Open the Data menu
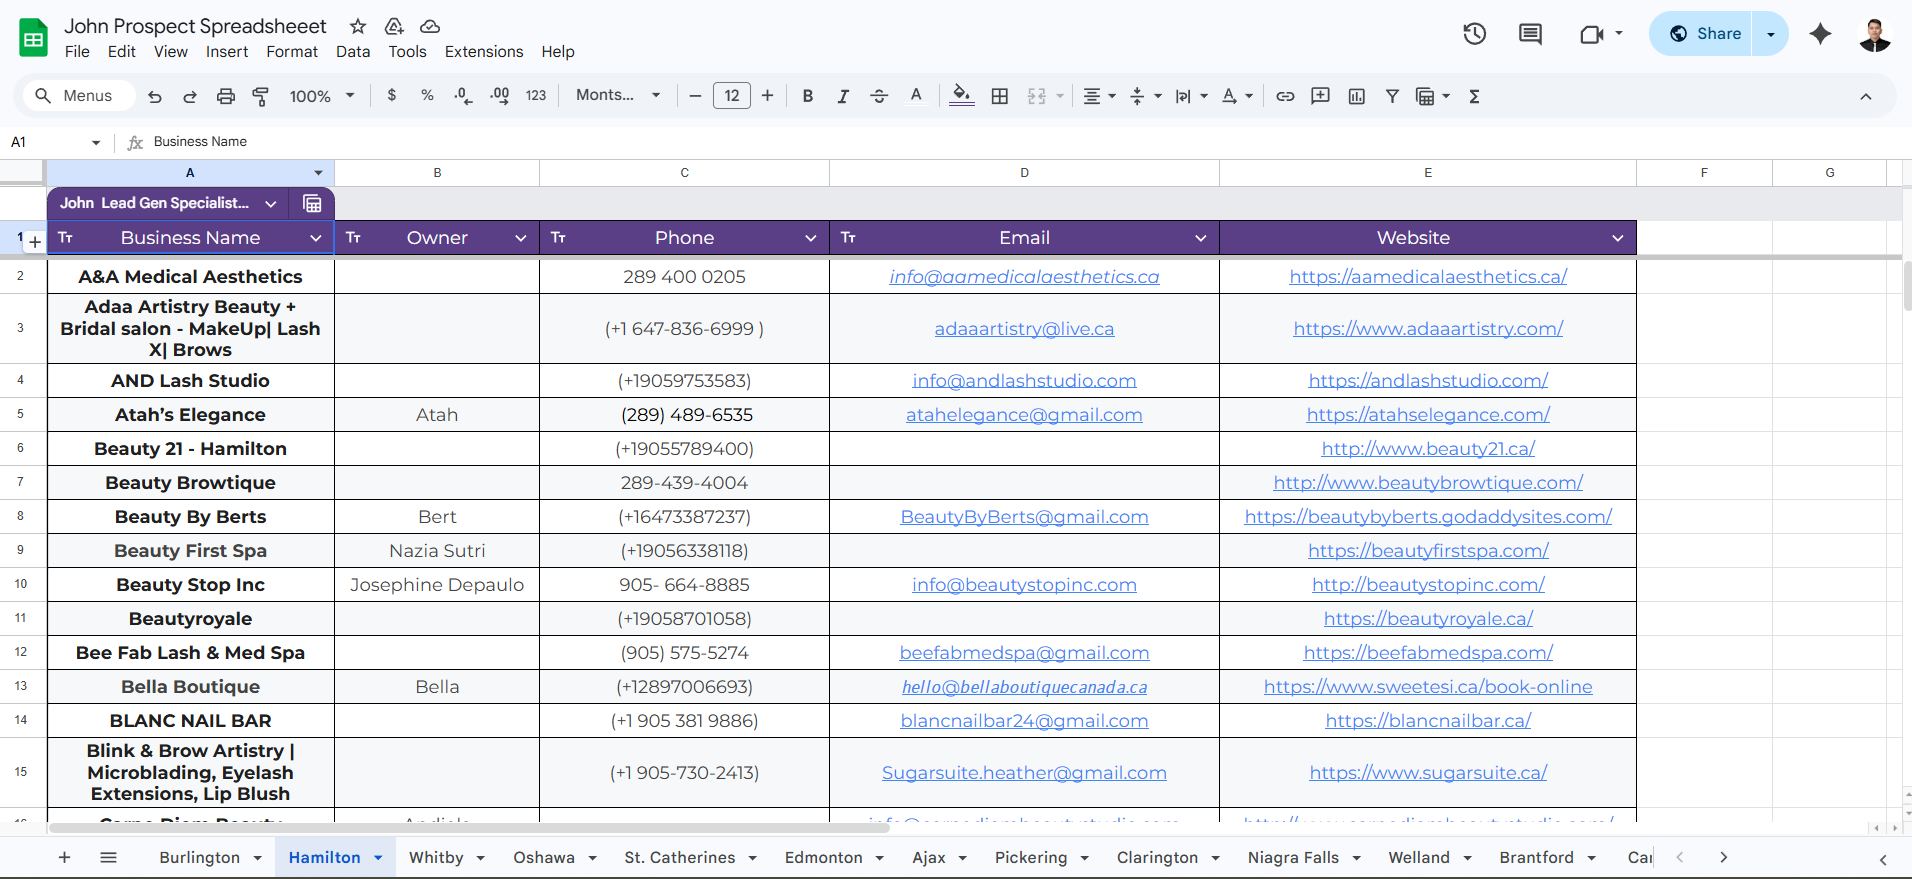Viewport: 1912px width, 879px height. tap(353, 52)
